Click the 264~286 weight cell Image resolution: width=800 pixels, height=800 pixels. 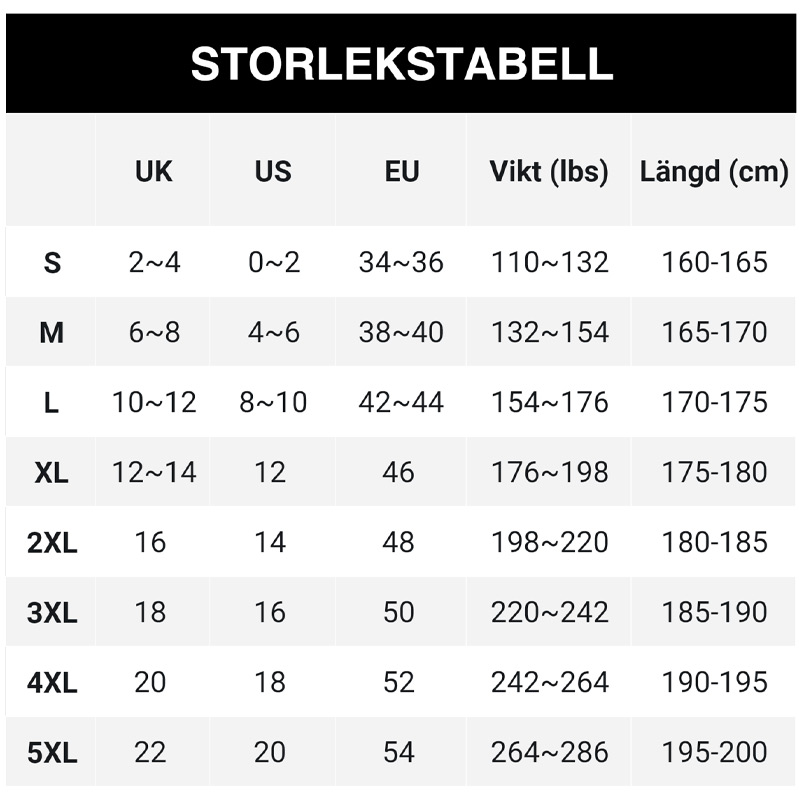pyautogui.click(x=549, y=752)
